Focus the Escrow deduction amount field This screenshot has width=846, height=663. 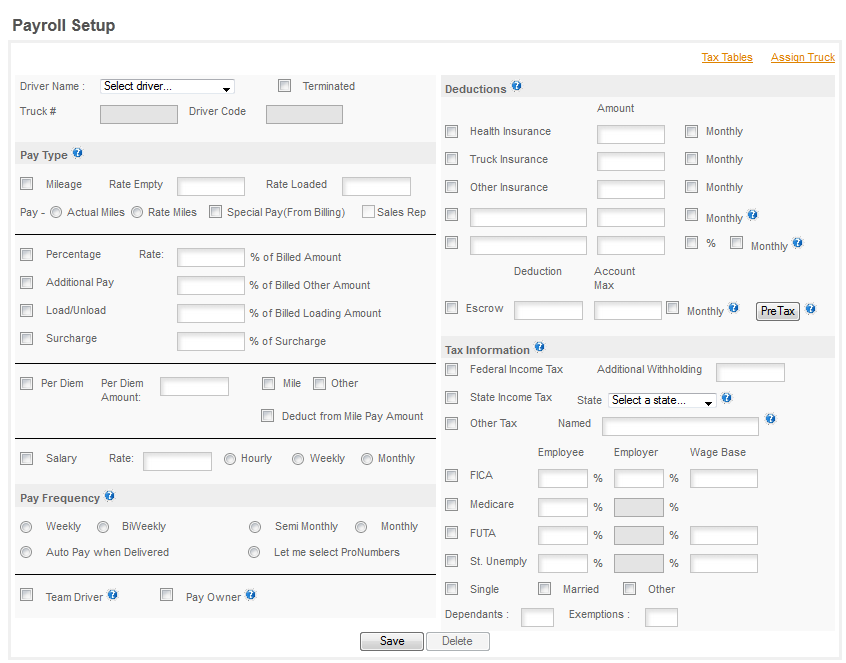(548, 311)
